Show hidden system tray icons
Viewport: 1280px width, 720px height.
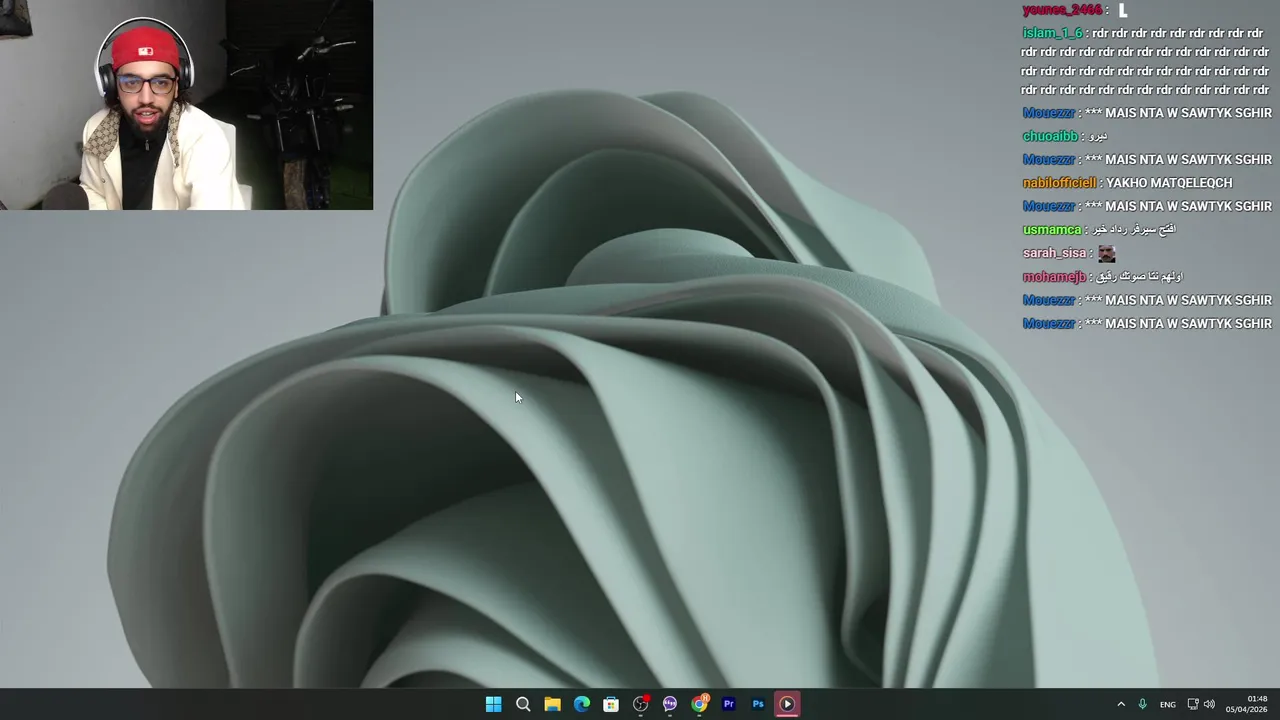tap(1121, 704)
